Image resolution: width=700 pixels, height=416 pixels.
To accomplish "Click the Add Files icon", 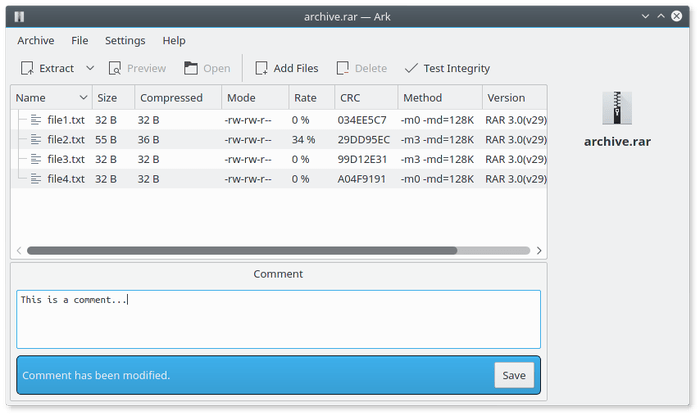I will [x=261, y=68].
